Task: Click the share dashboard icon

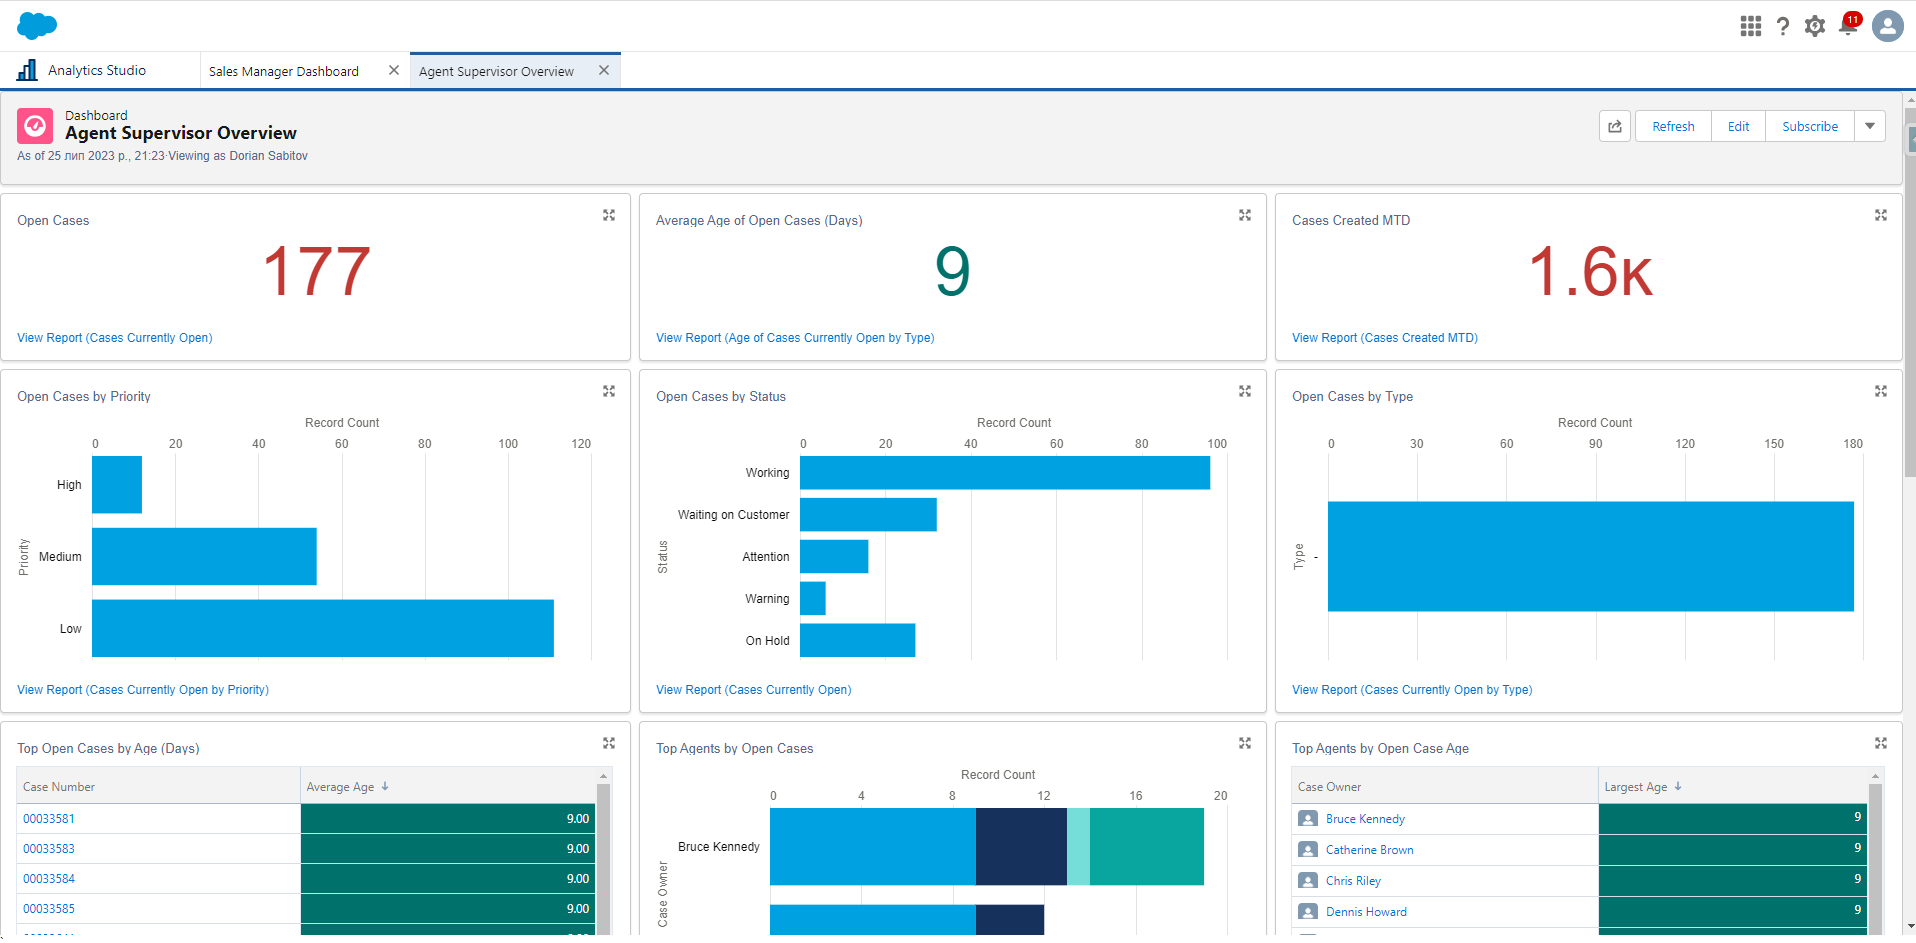Action: pos(1614,126)
